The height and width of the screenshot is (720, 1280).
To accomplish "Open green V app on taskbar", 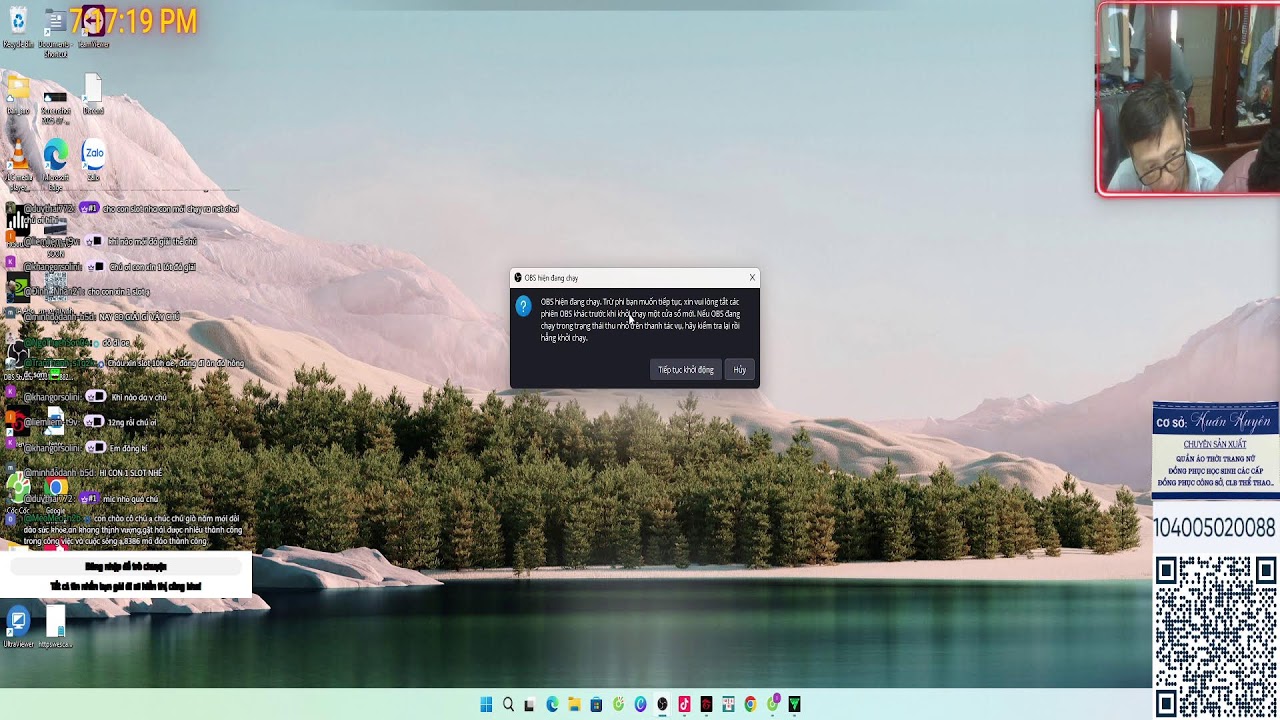I will 795,704.
